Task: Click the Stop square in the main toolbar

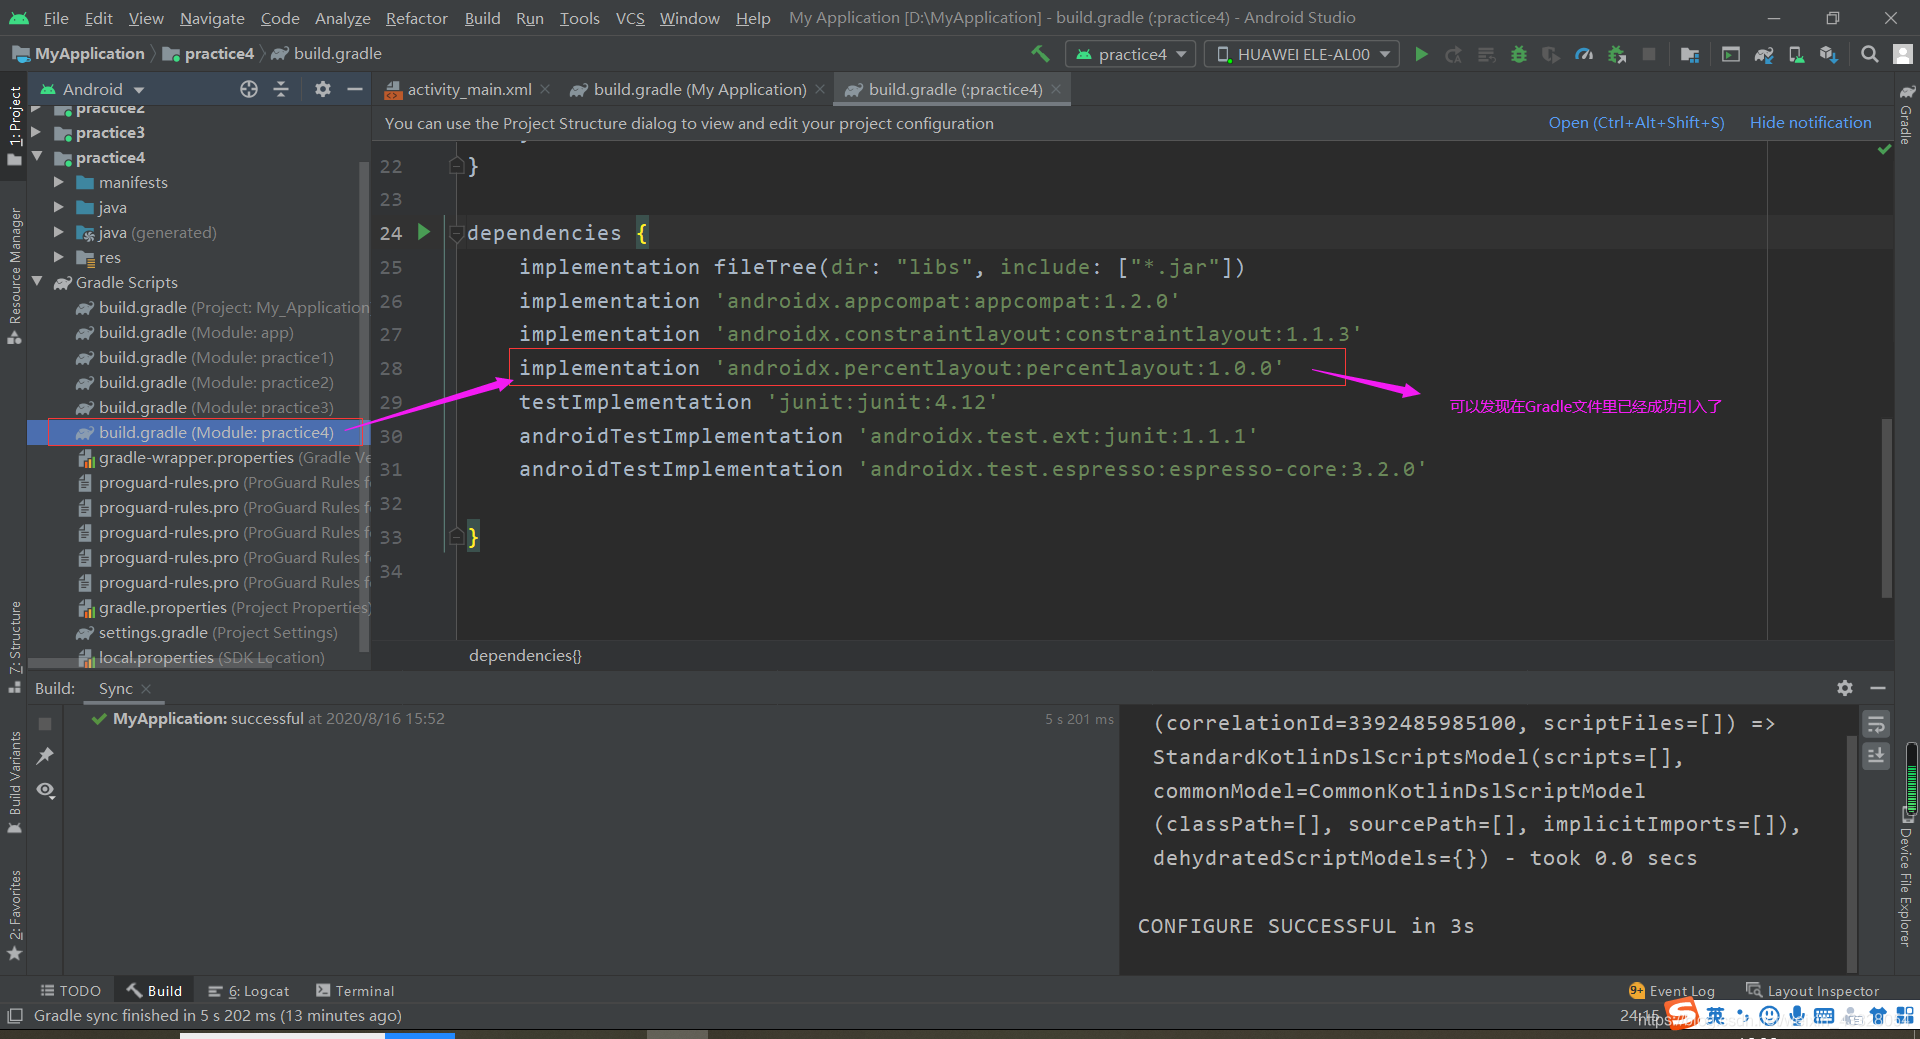Action: [1649, 54]
